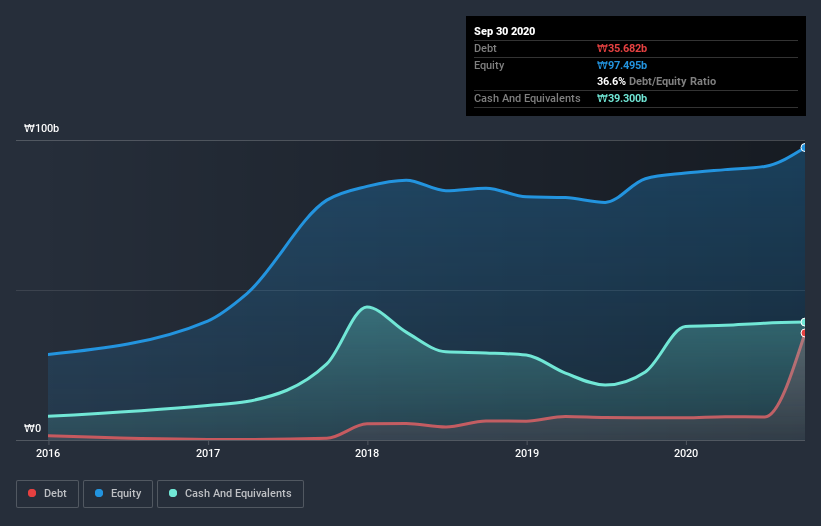Click the ₩39.300b cash value

pos(622,98)
